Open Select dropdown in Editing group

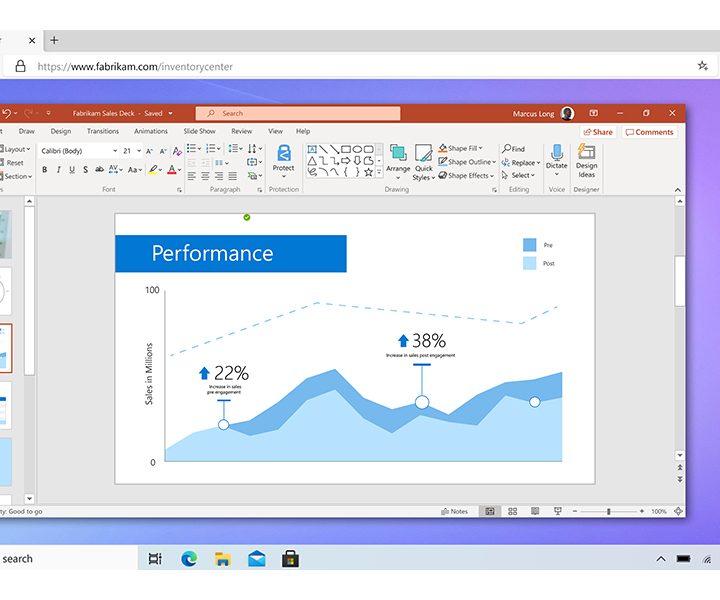(518, 175)
